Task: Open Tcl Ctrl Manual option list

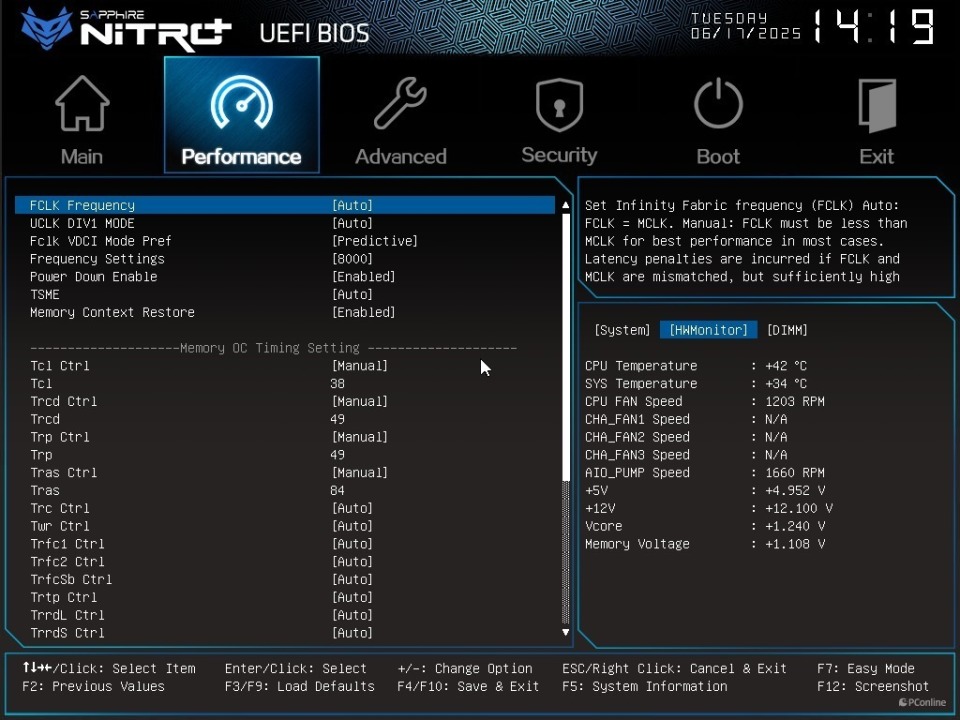Action: [x=359, y=366]
